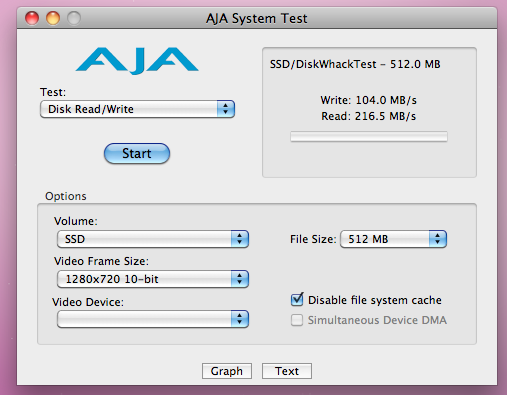The height and width of the screenshot is (395, 507).
Task: Click the AJA logo
Action: pyautogui.click(x=137, y=60)
